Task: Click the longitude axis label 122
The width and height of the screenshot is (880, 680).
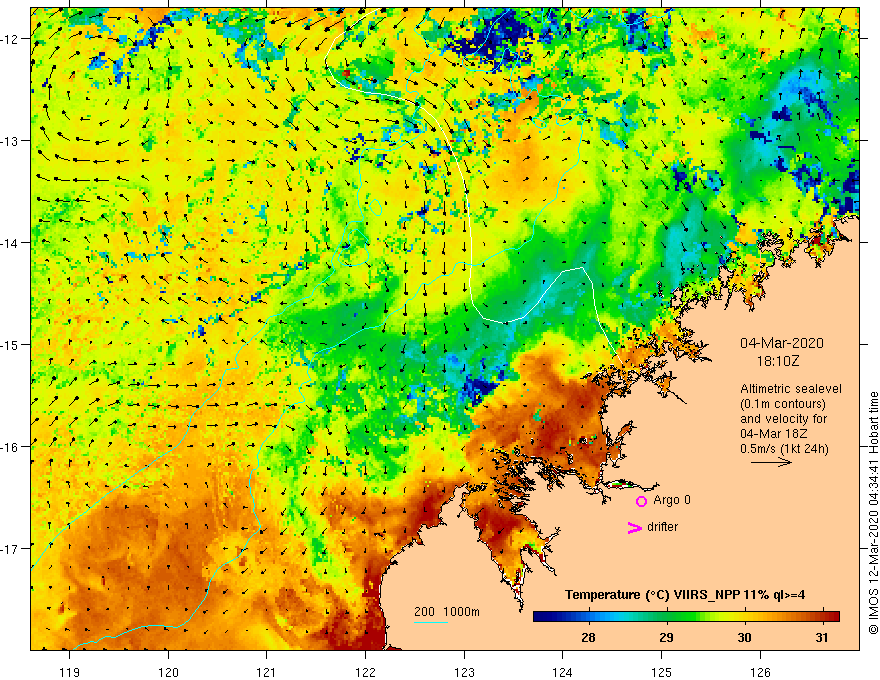Action: click(x=365, y=672)
